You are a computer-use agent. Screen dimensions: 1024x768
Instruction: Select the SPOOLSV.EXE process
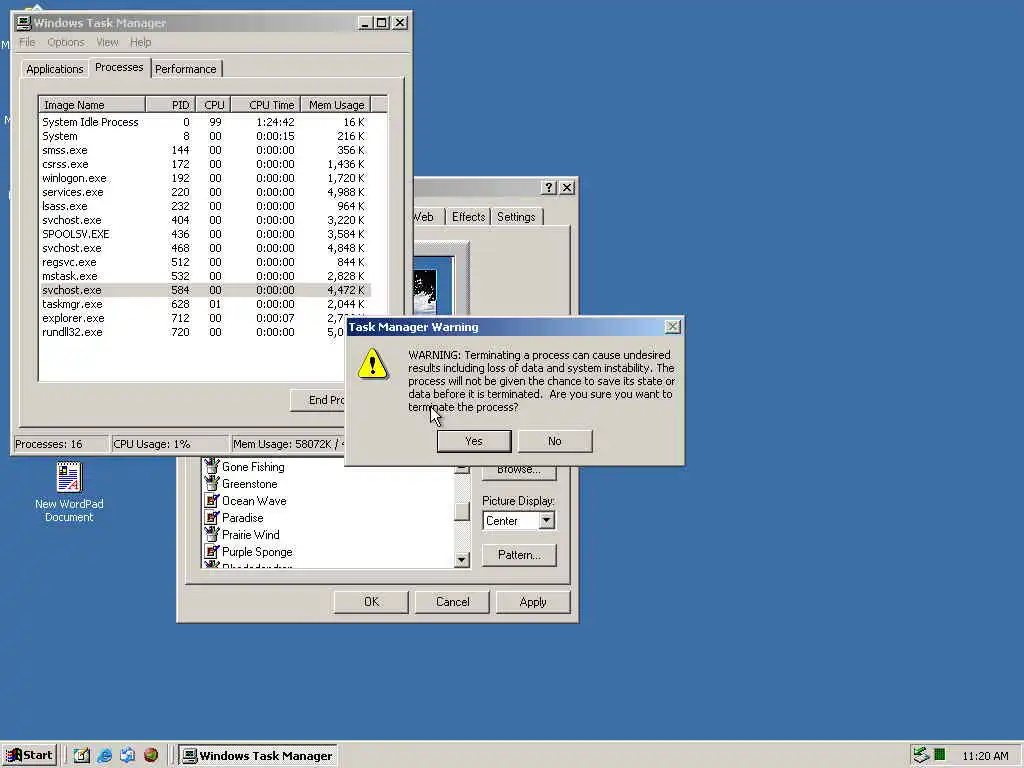point(204,234)
